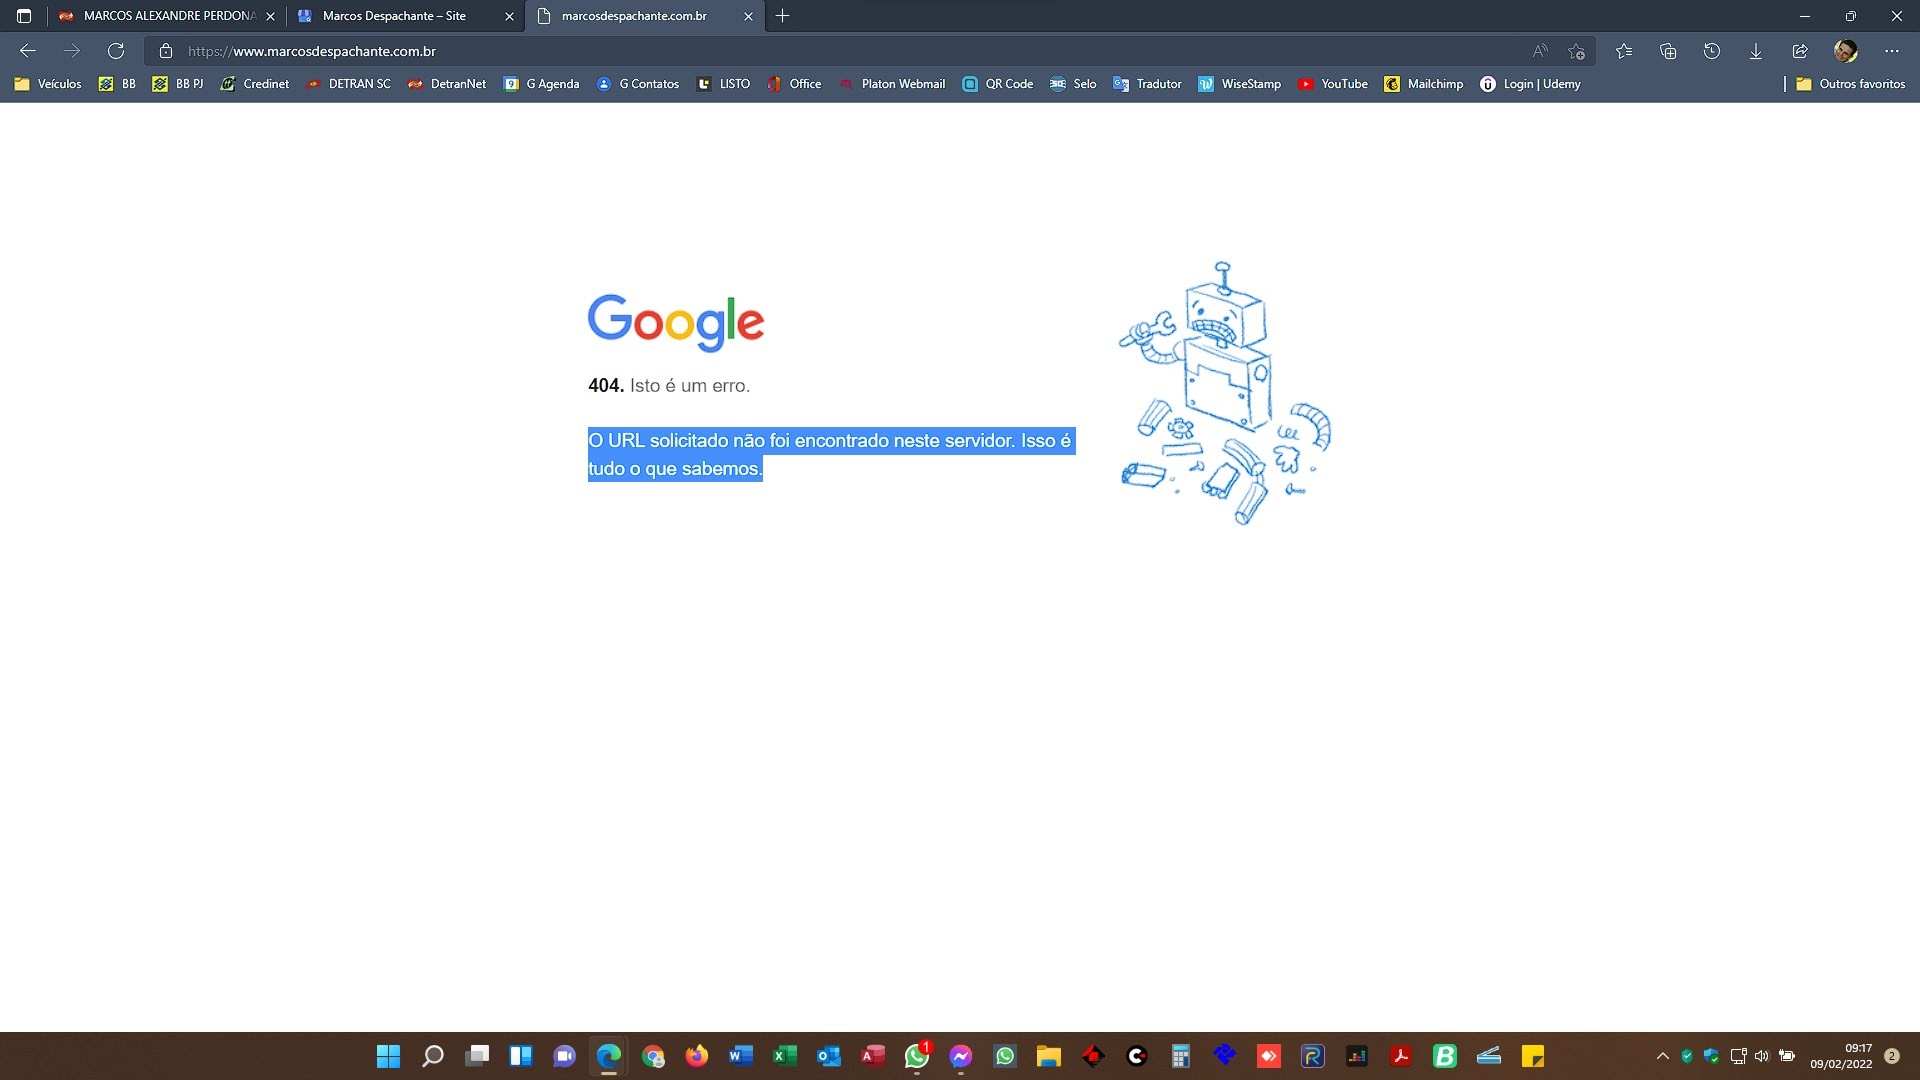
Task: Open the Share page icon
Action: [x=1800, y=51]
